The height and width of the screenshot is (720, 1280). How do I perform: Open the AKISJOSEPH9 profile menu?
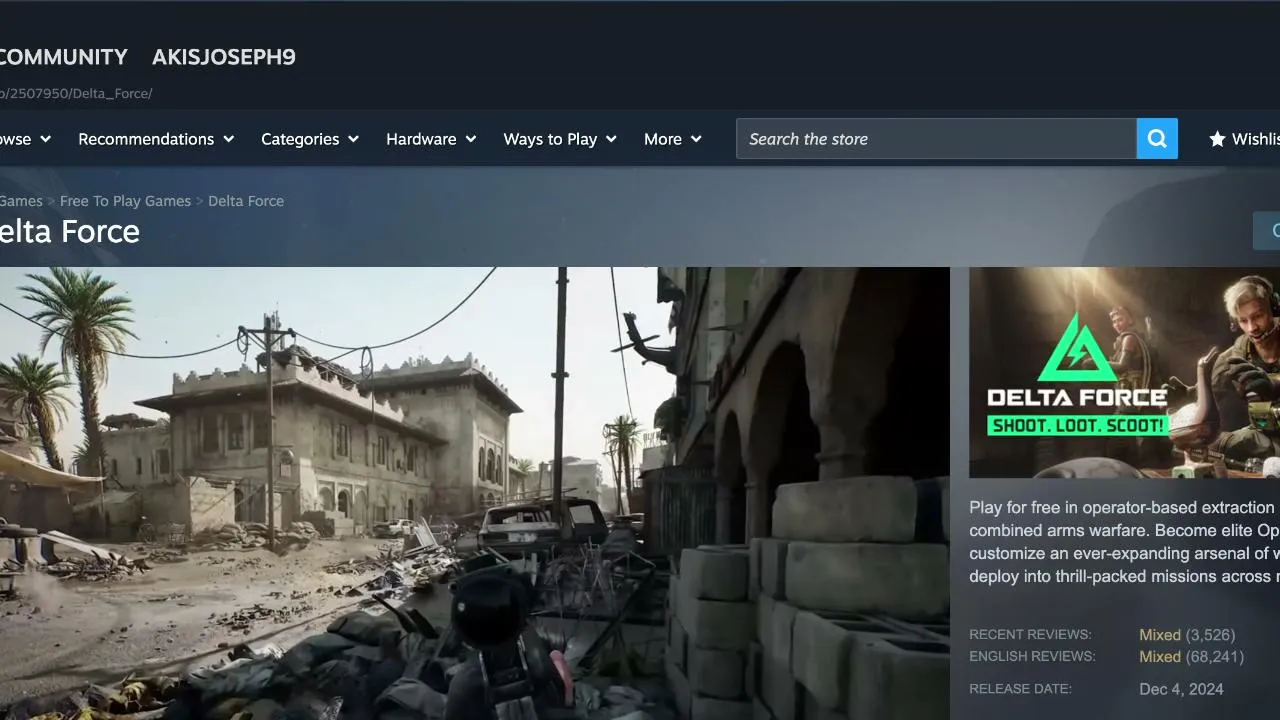coord(224,57)
